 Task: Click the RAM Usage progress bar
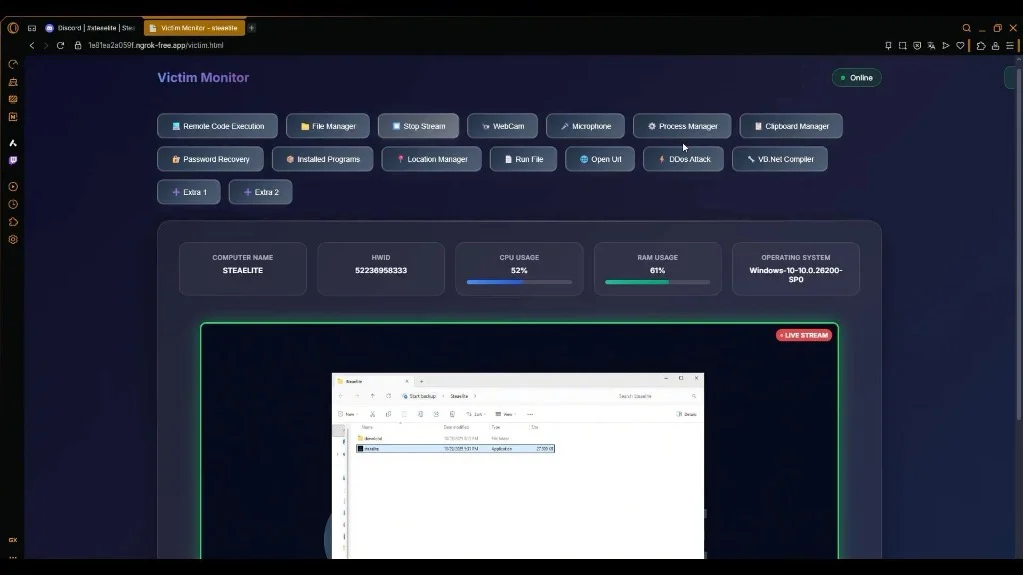coord(658,282)
